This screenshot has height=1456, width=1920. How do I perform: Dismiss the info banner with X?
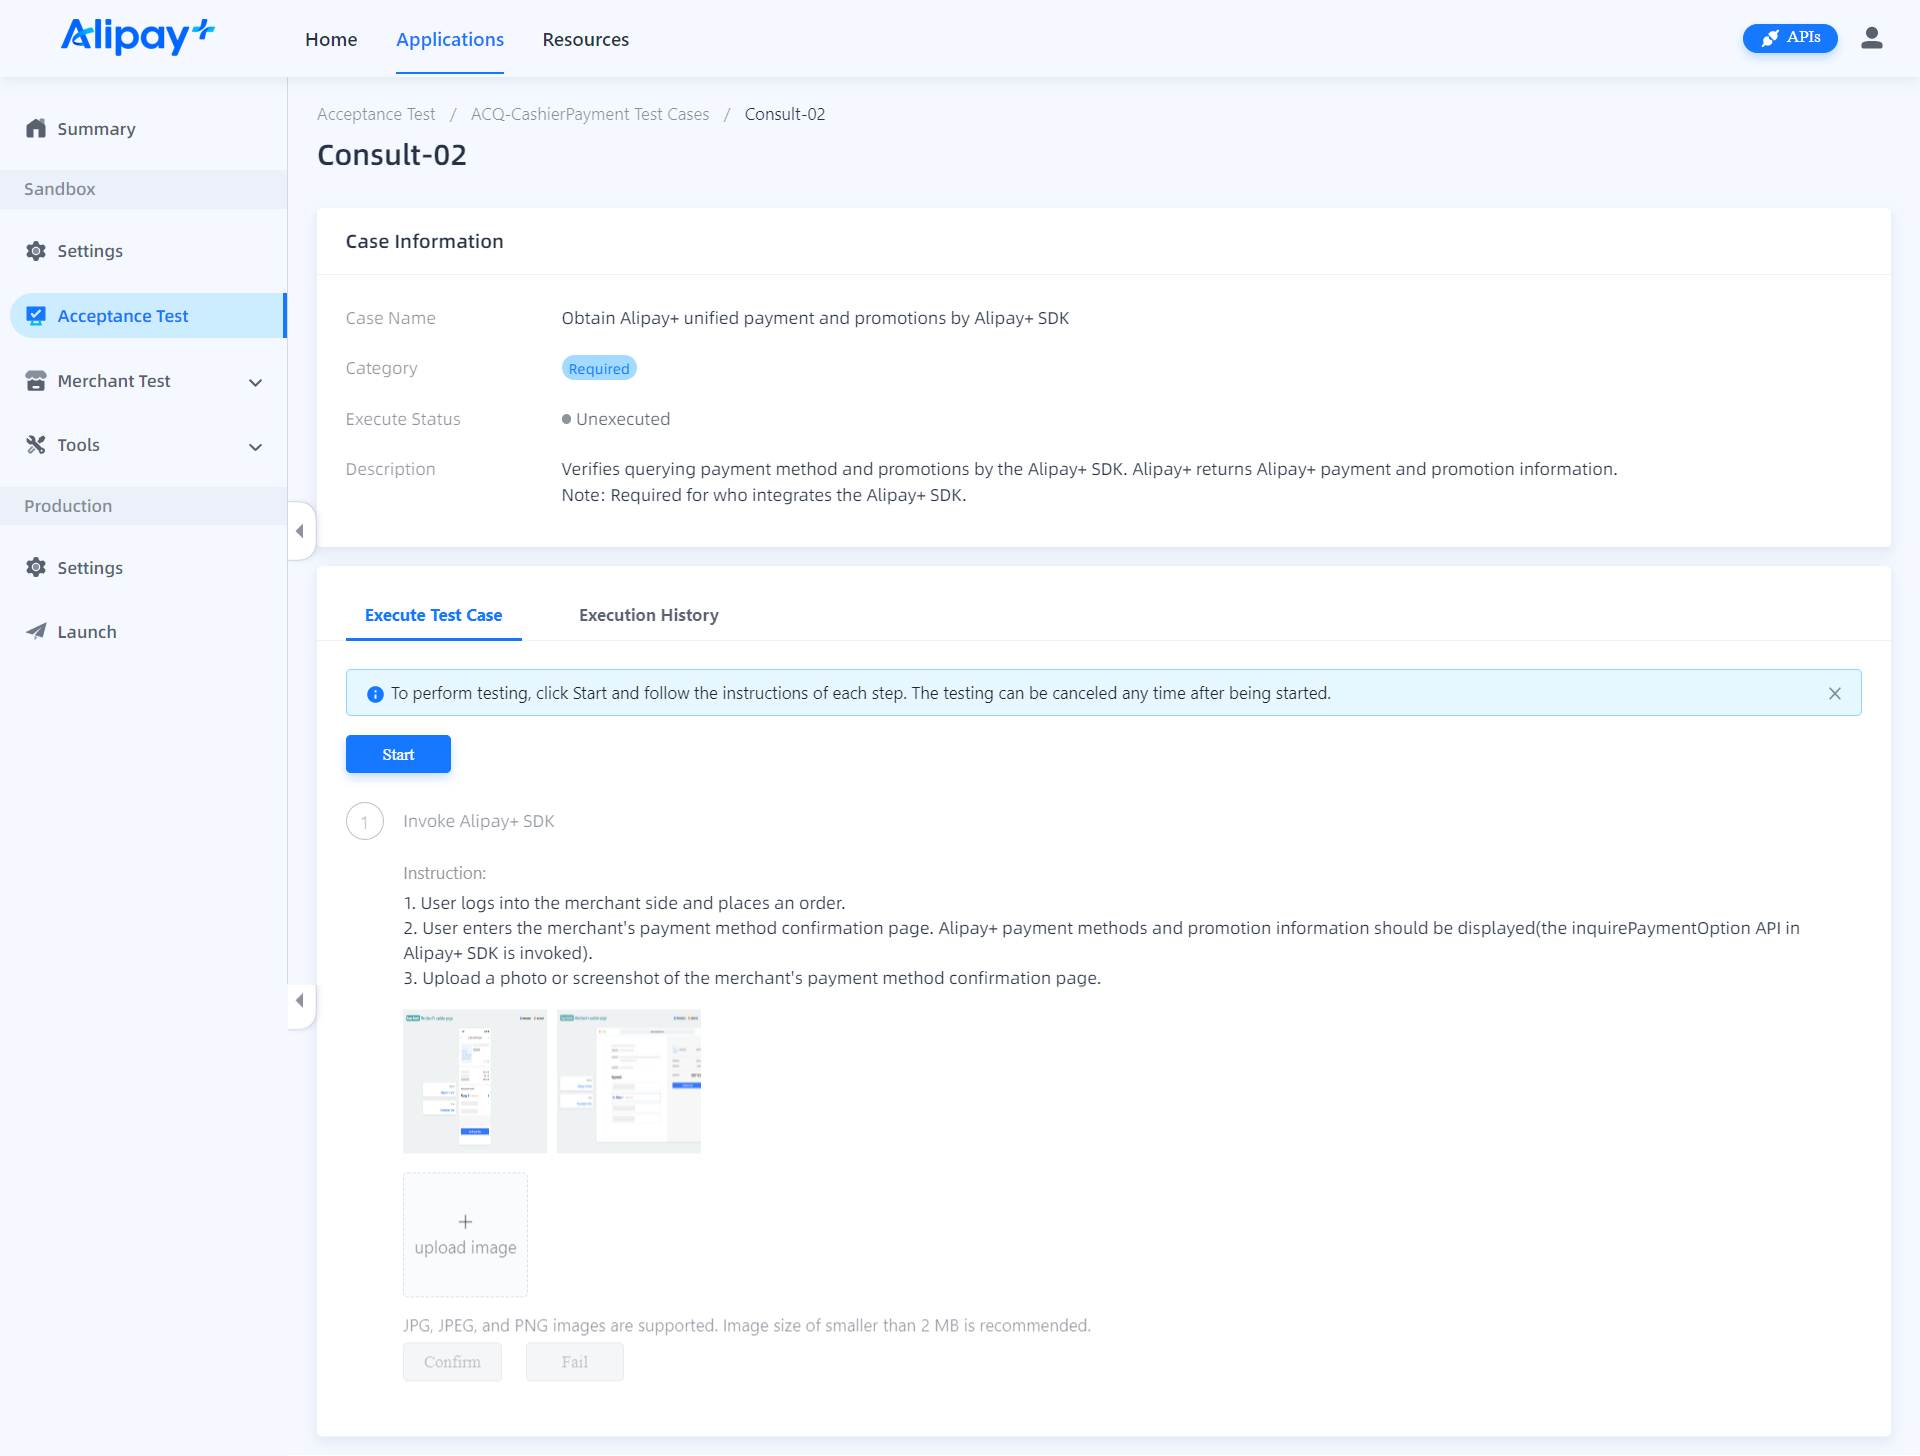pyautogui.click(x=1834, y=693)
